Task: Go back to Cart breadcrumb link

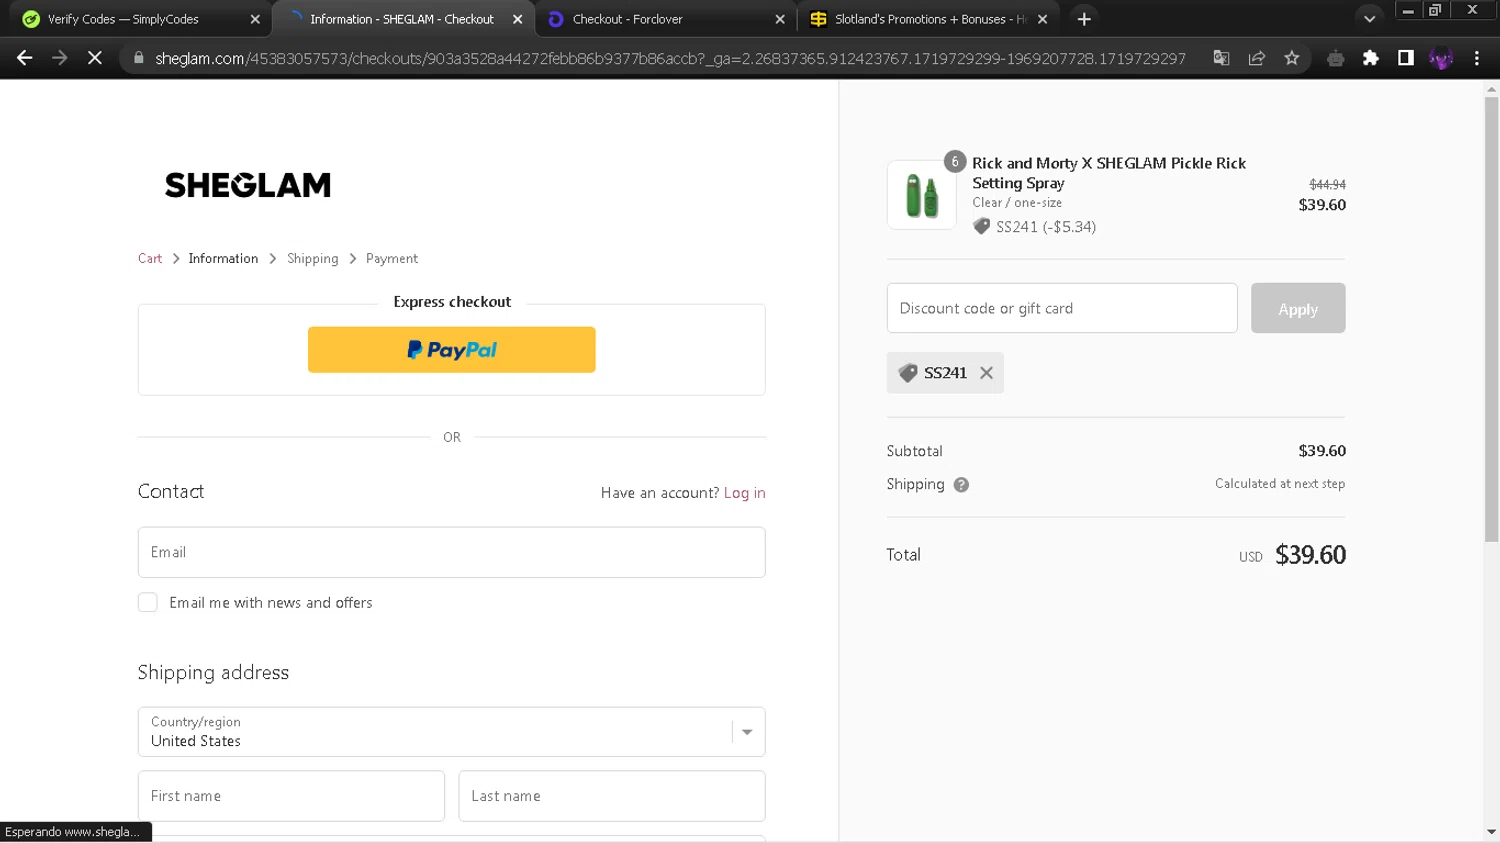Action: [150, 258]
